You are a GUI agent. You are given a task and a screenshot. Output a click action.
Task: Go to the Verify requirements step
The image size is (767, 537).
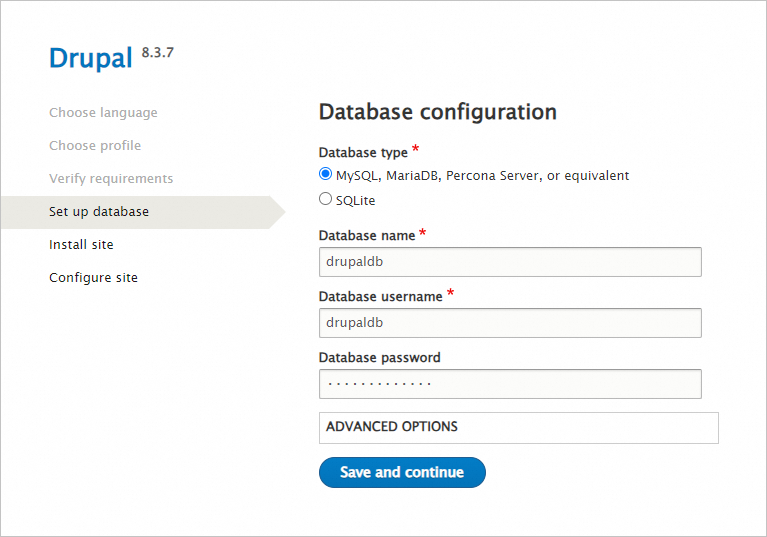111,179
